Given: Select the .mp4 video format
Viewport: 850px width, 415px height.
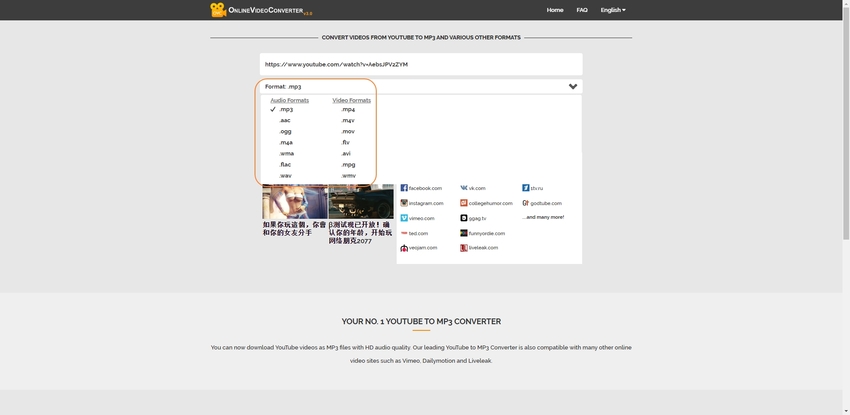Looking at the screenshot, I should (x=347, y=109).
